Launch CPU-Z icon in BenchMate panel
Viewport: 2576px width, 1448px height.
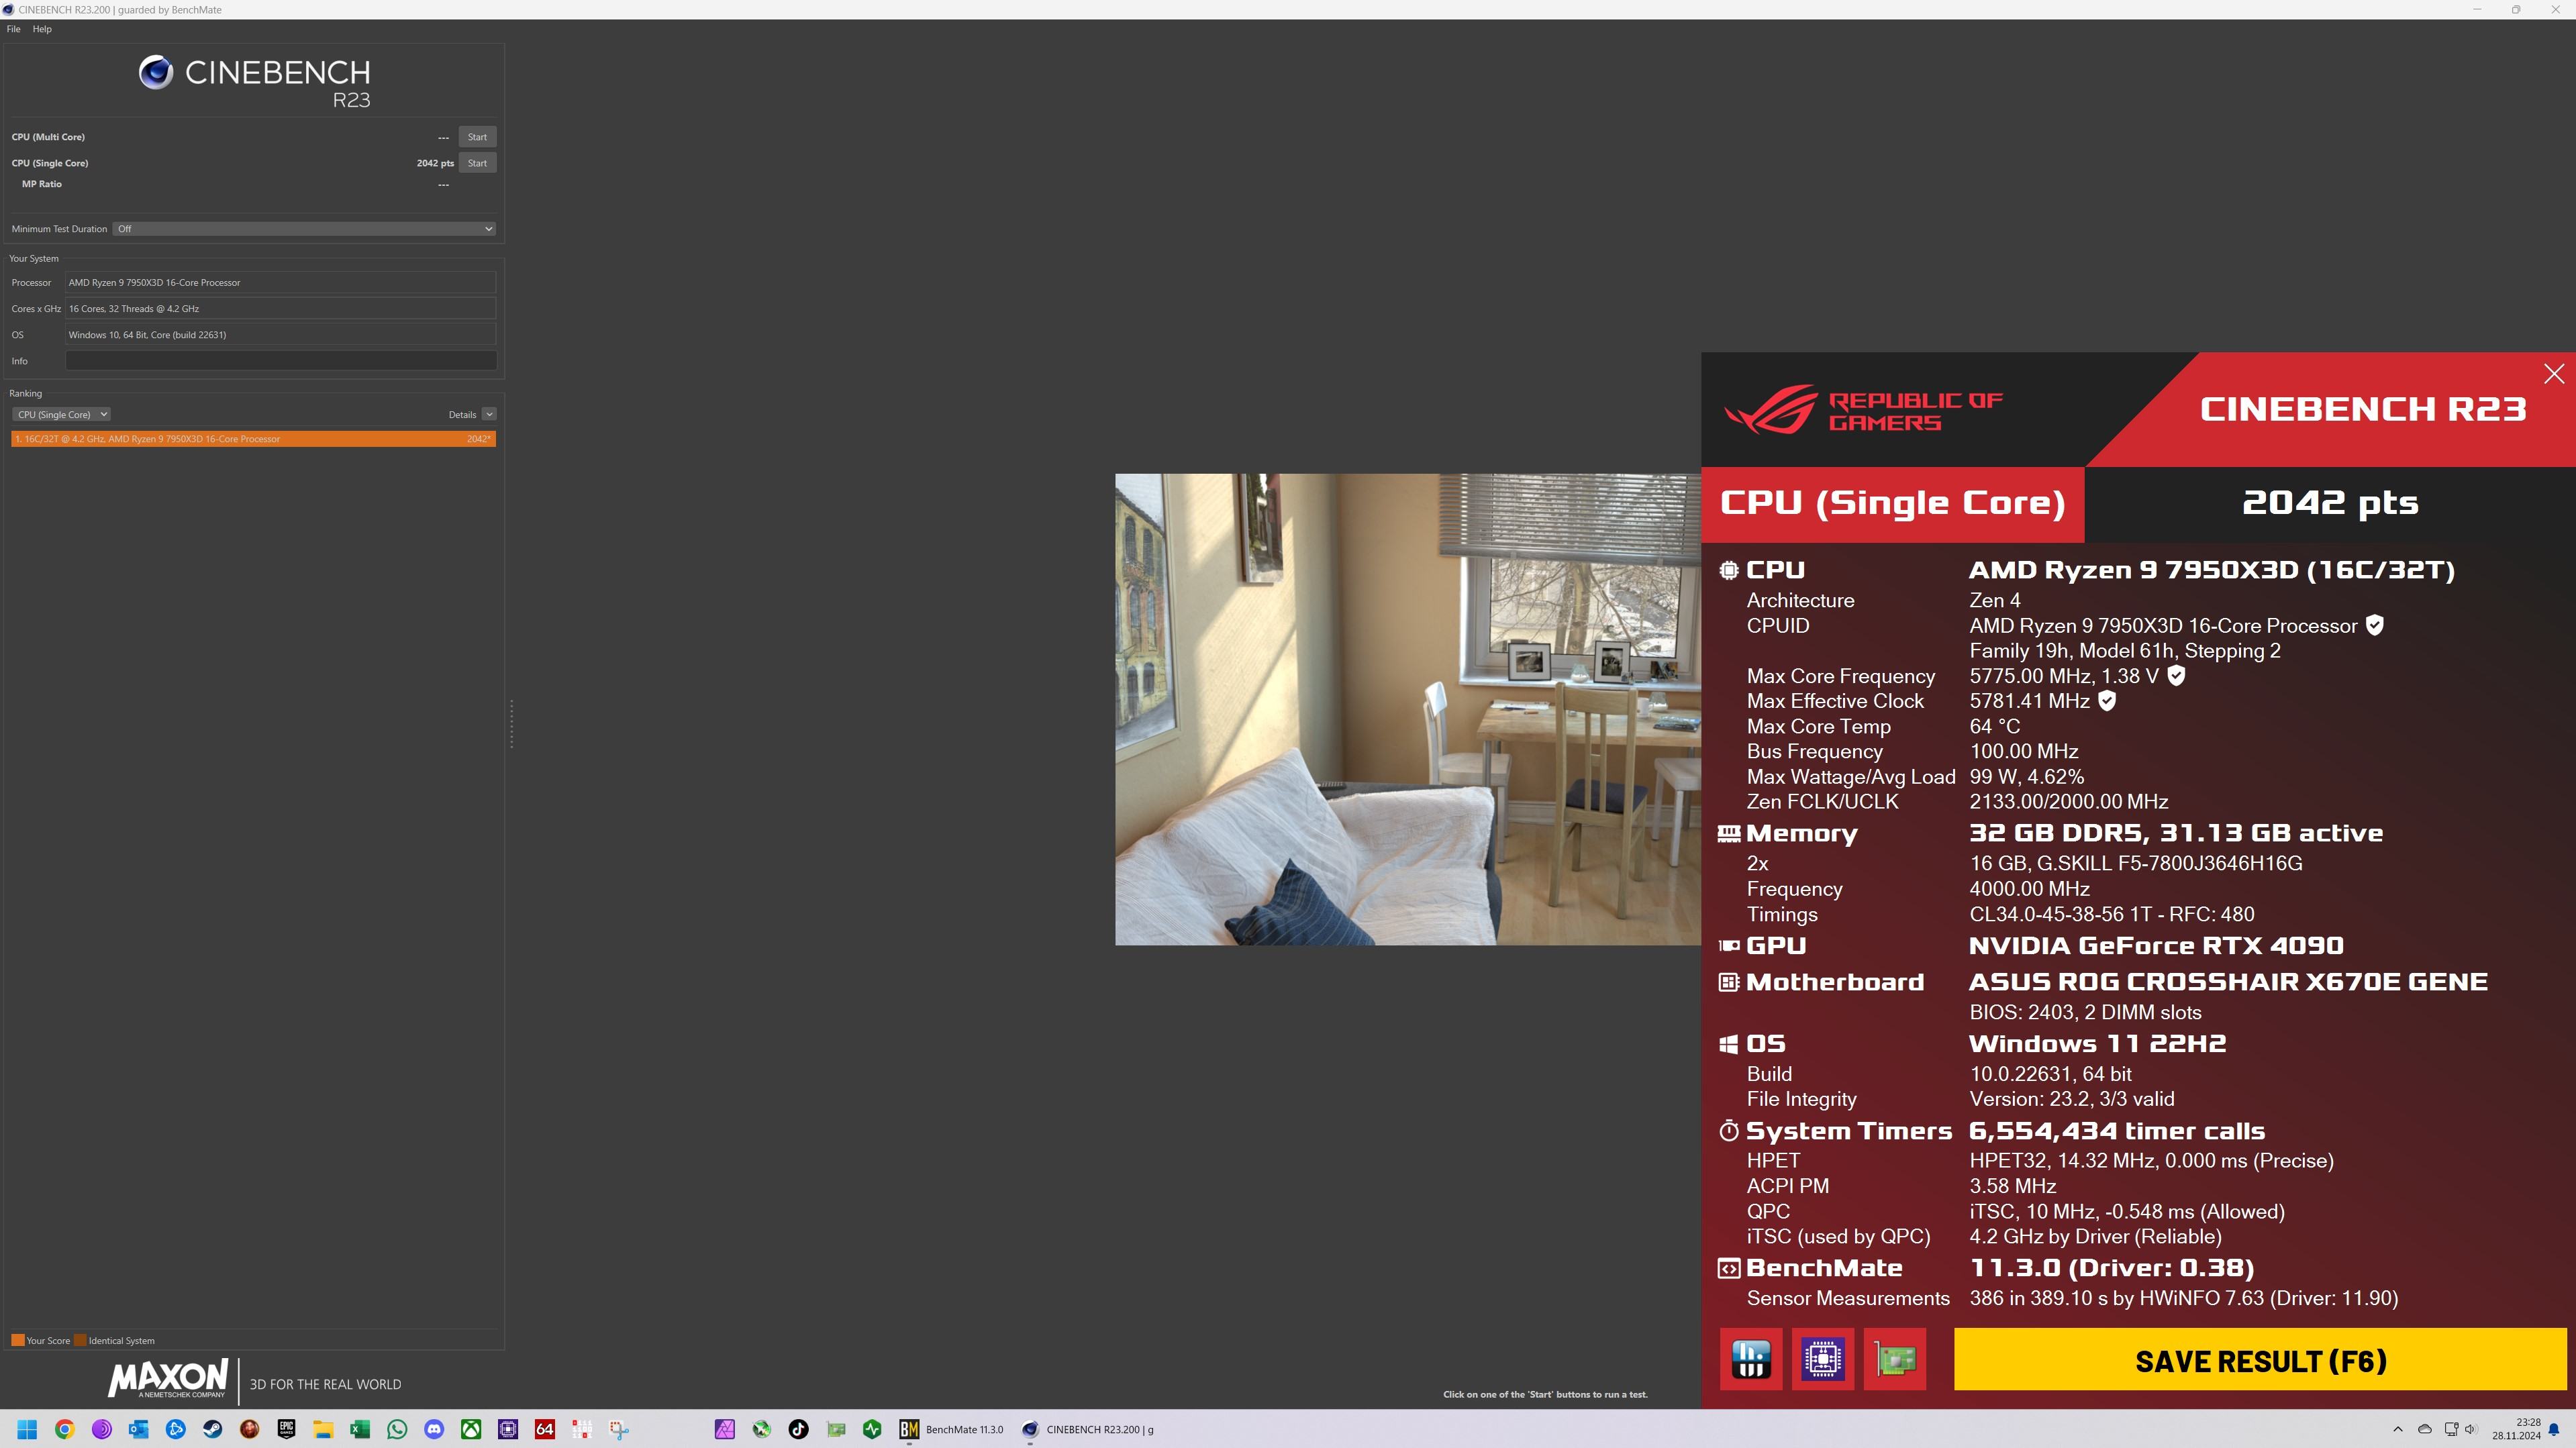coord(1823,1359)
